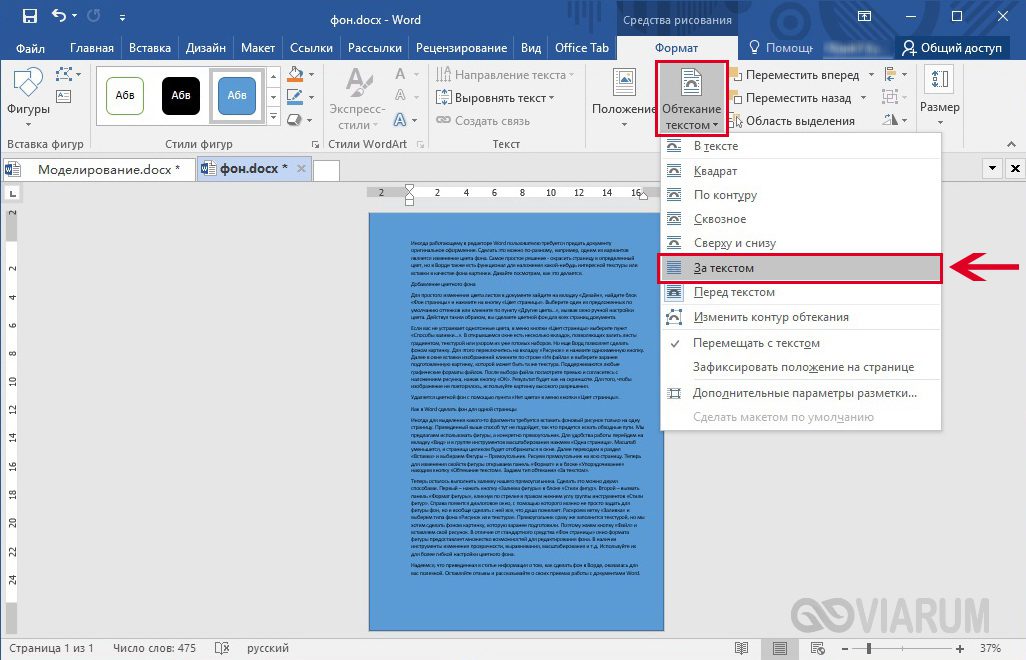
Task: Open the Файл menu
Action: (x=30, y=48)
